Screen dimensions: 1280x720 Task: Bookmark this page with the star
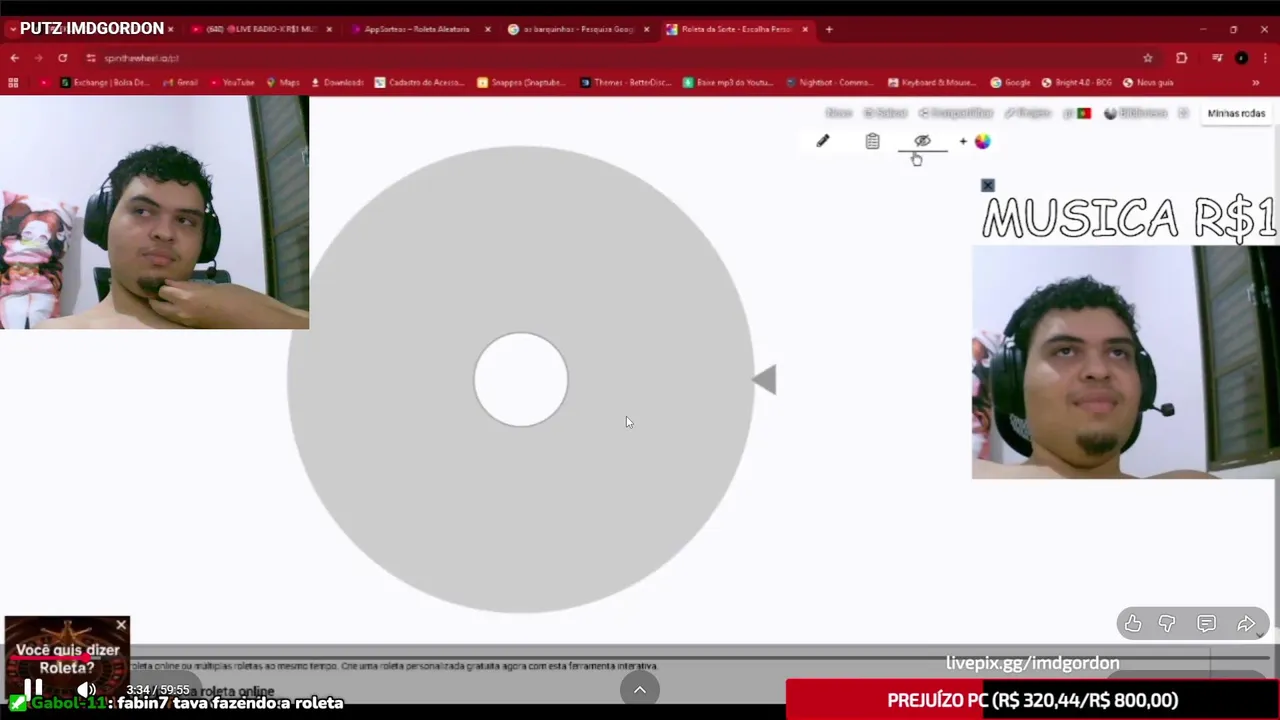[1147, 58]
